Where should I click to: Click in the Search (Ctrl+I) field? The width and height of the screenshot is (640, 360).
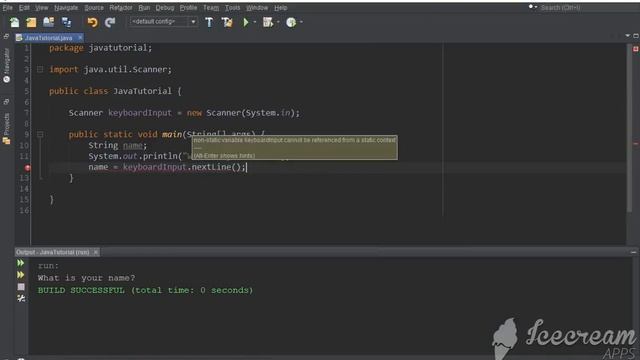pos(588,7)
